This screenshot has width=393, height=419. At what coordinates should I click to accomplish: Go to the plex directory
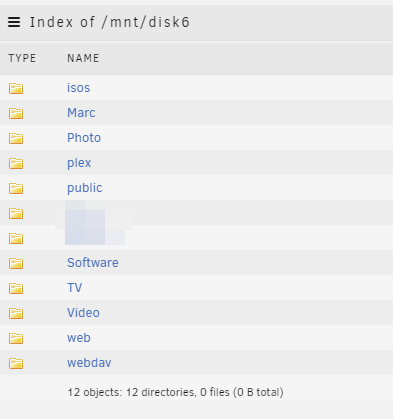click(x=79, y=163)
